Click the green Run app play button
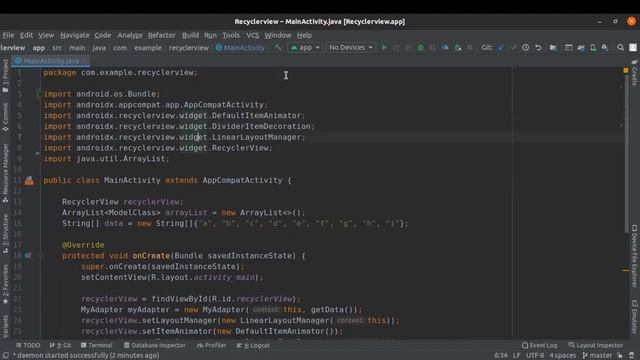The height and width of the screenshot is (360, 640). pos(384,48)
